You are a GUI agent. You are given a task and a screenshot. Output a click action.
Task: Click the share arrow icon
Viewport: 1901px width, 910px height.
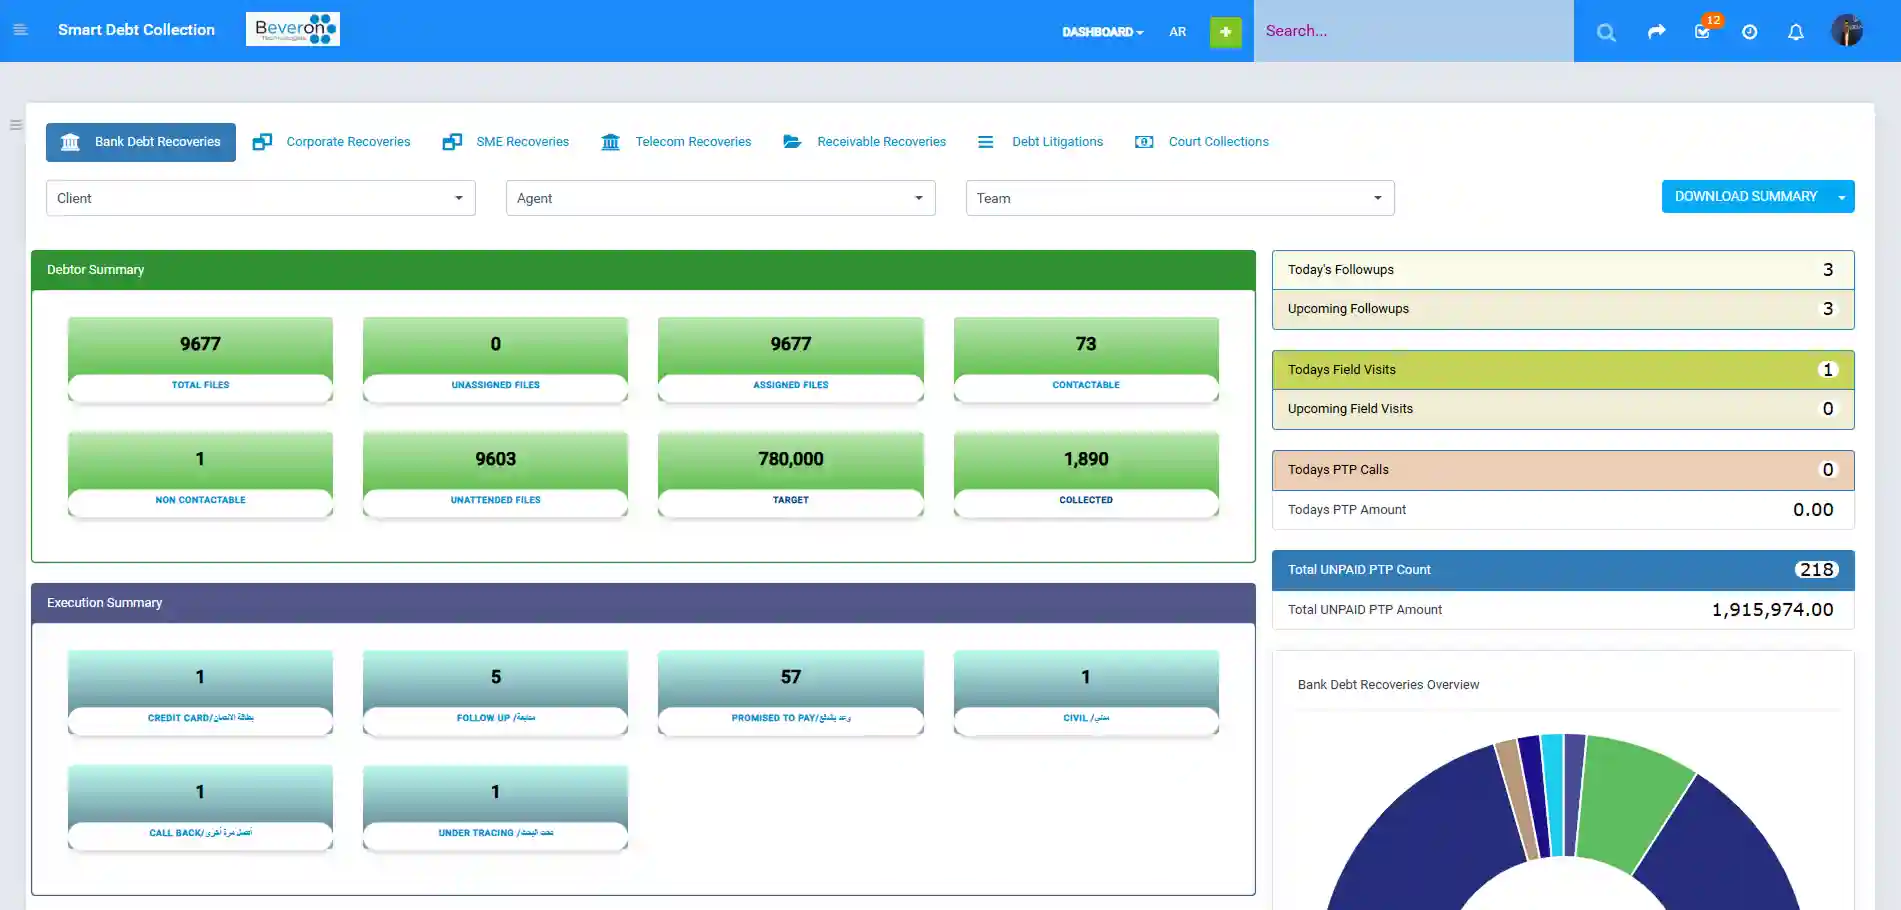pyautogui.click(x=1656, y=32)
